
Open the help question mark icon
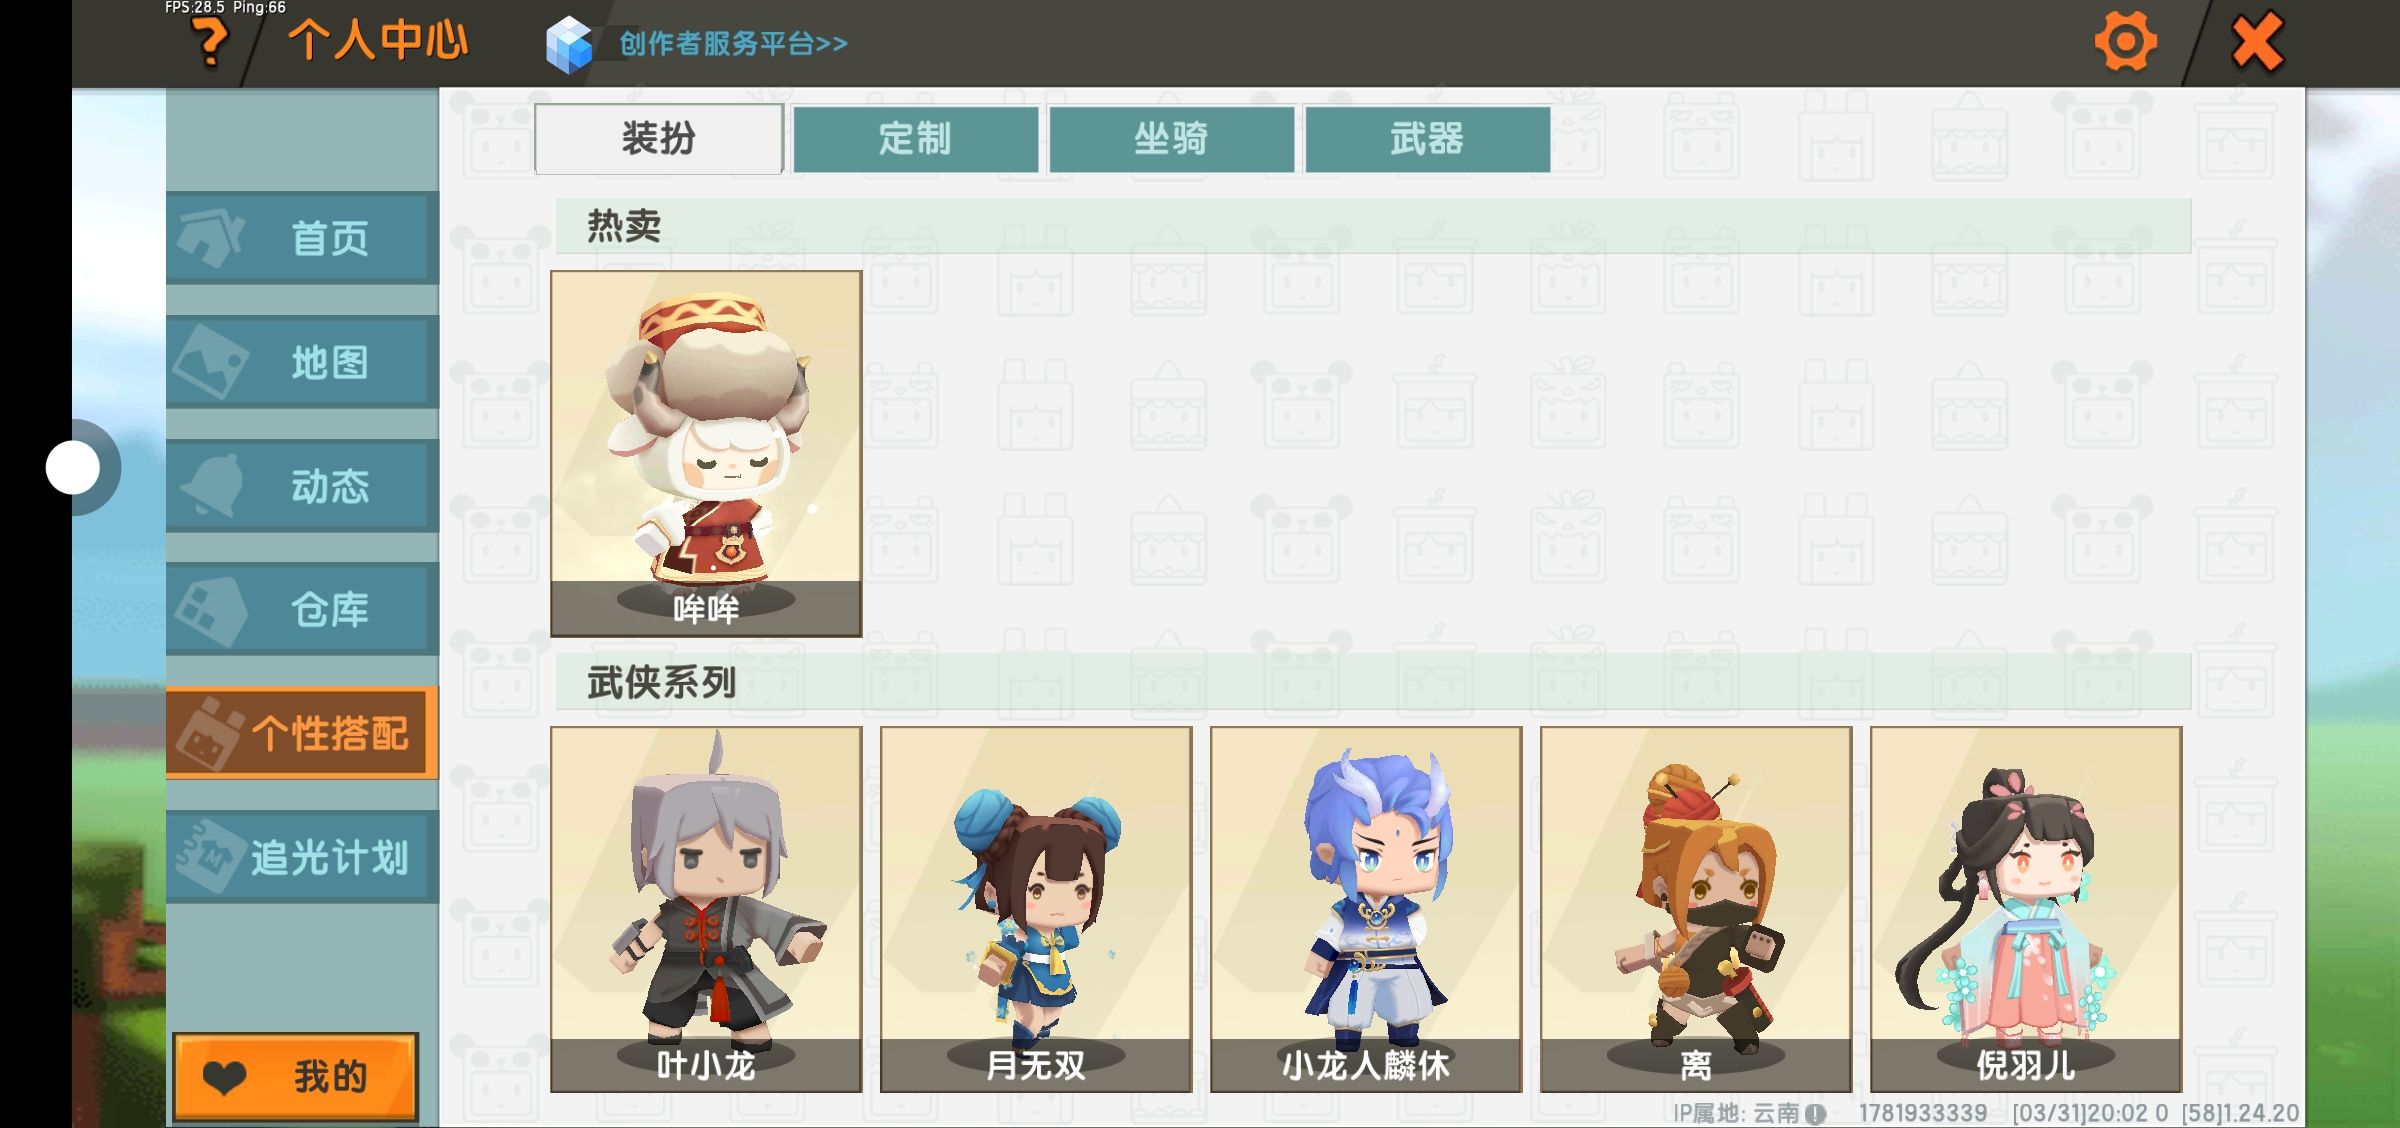coord(210,42)
